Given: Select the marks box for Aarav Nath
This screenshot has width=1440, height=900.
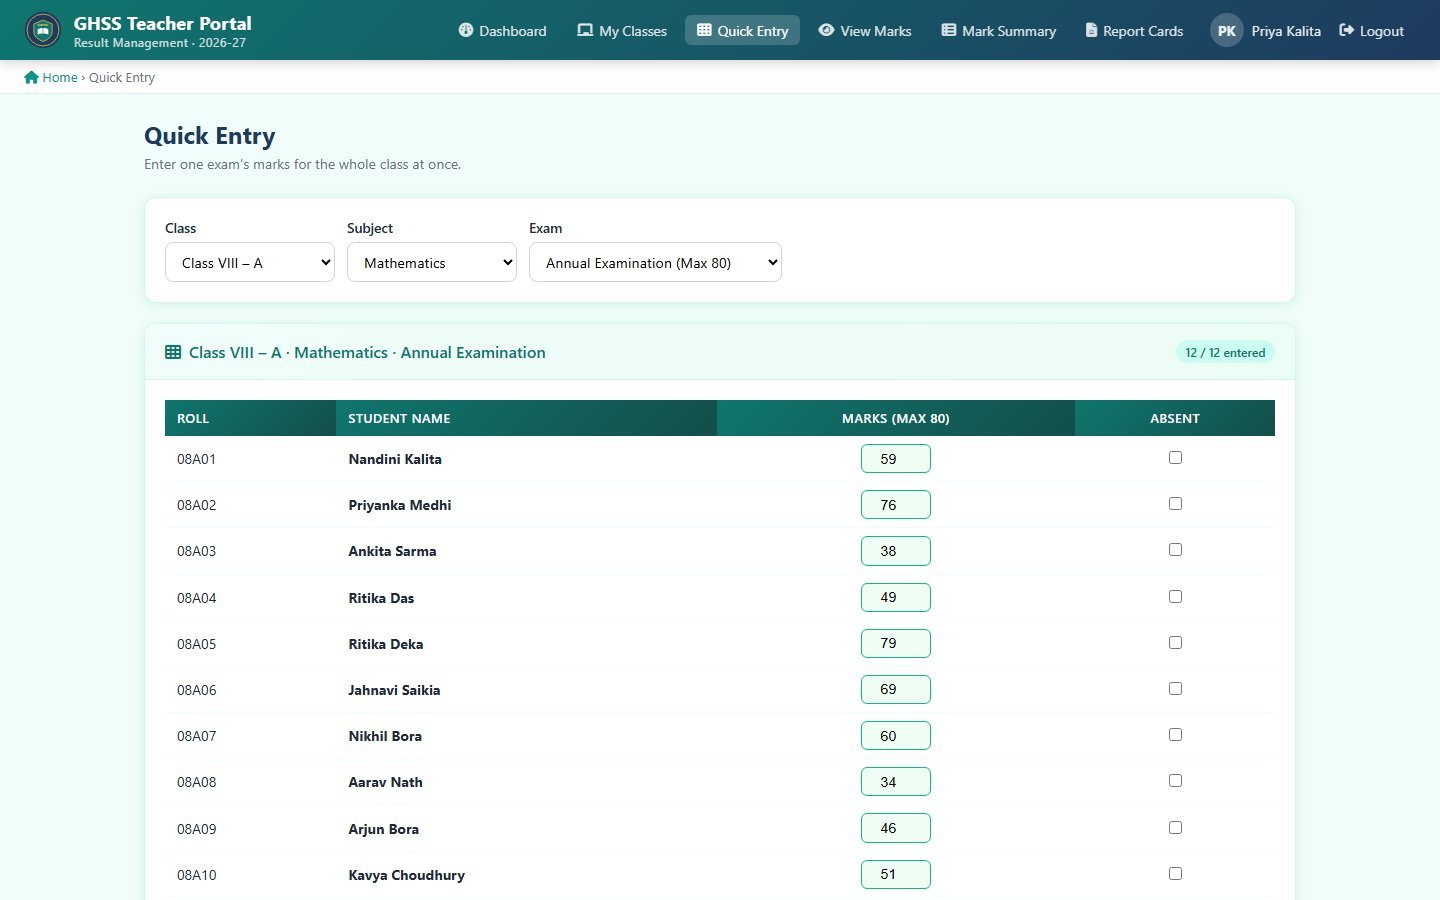Looking at the screenshot, I should 896,782.
